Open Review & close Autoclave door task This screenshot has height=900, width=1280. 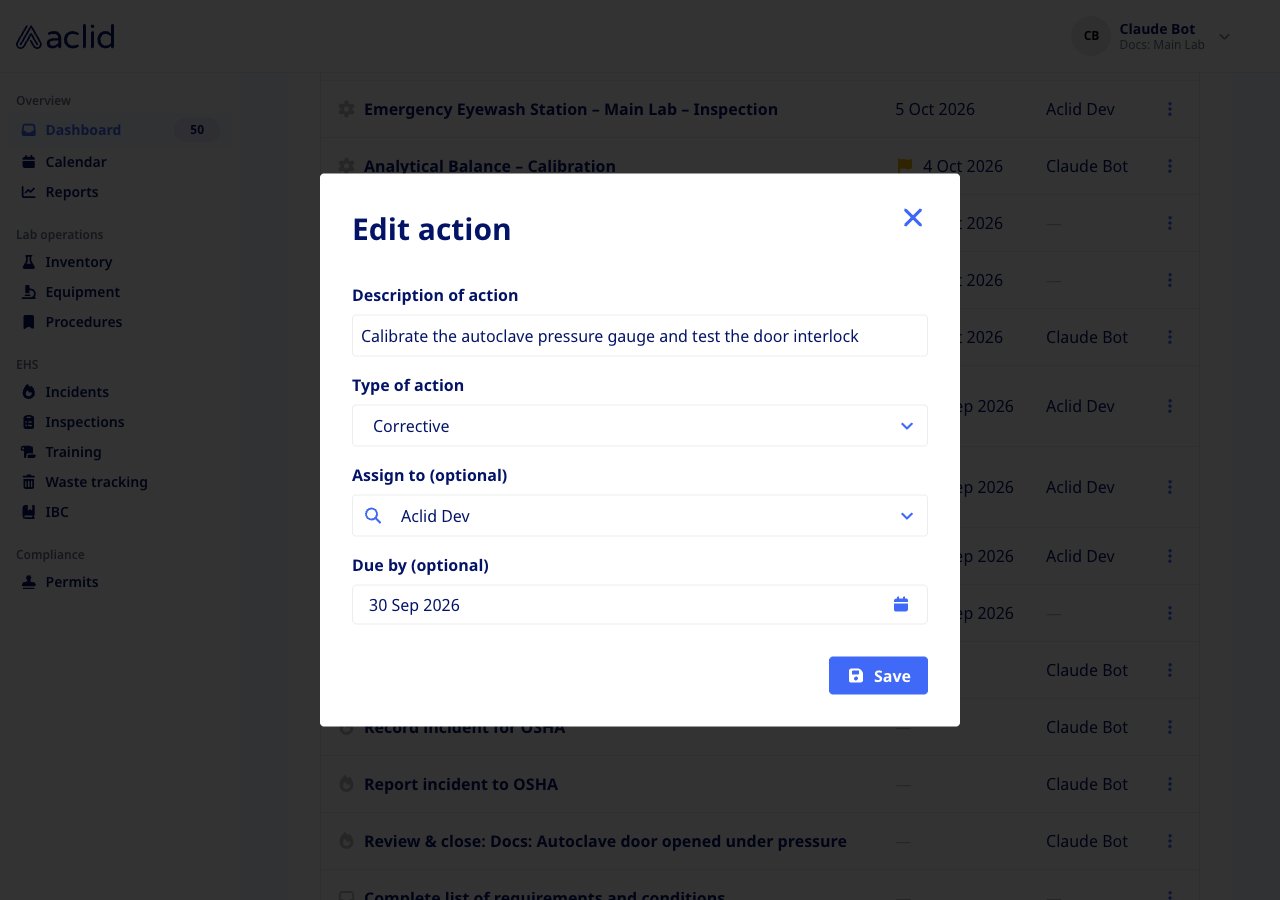[x=605, y=841]
